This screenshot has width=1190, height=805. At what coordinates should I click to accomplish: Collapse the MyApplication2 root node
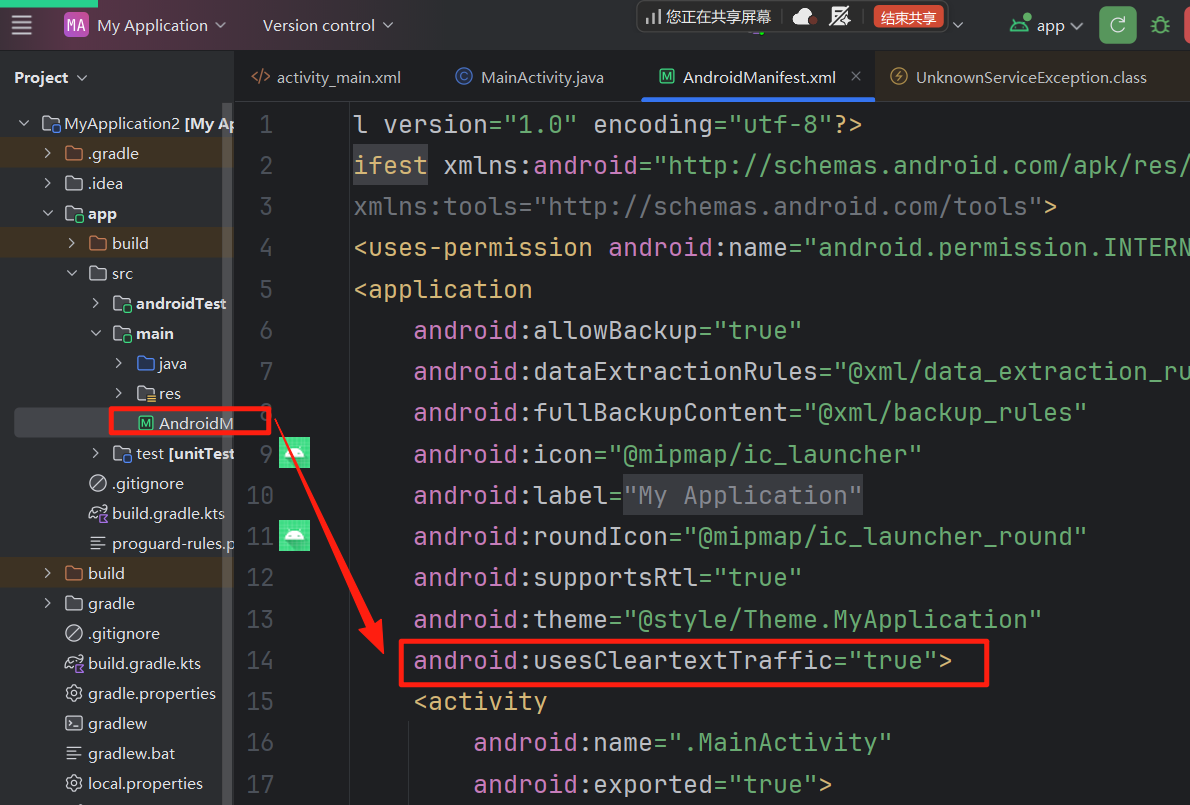[24, 123]
